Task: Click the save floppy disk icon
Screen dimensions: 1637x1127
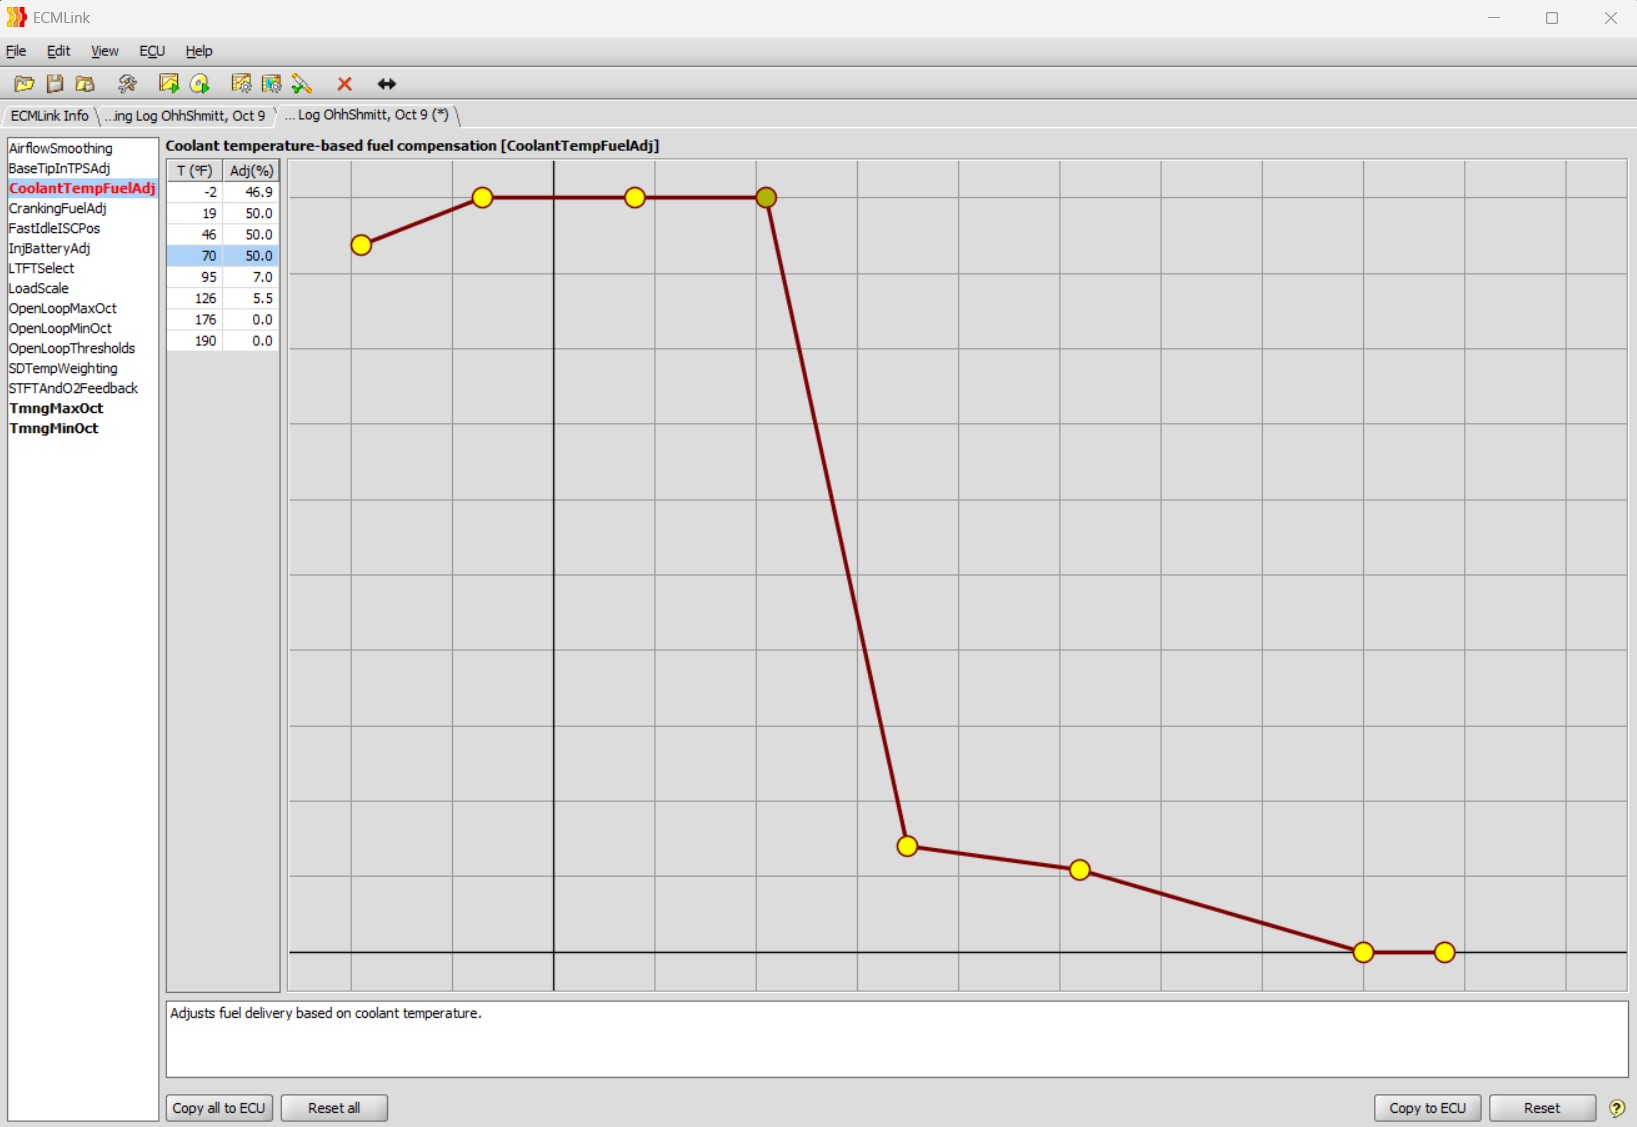Action: click(x=55, y=84)
